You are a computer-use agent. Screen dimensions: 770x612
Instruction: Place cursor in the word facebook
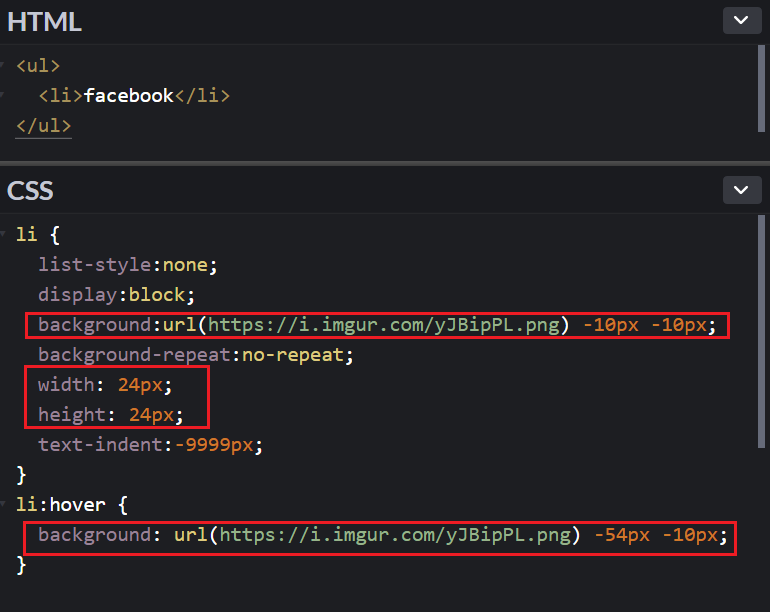tap(129, 96)
